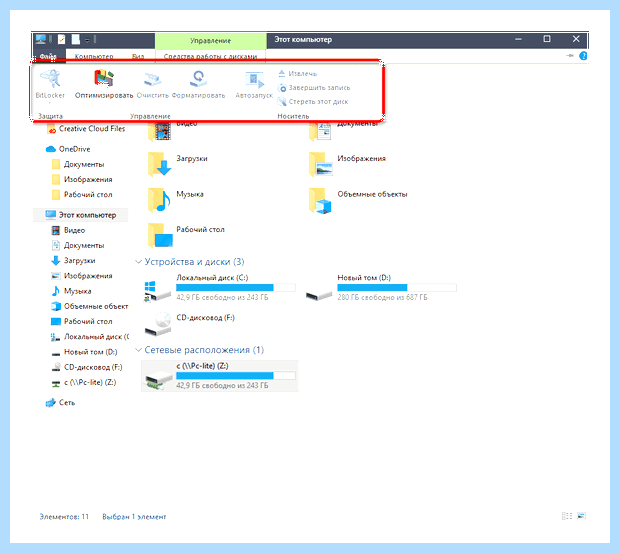
Task: Click the Автозапуск icon
Action: [x=254, y=80]
